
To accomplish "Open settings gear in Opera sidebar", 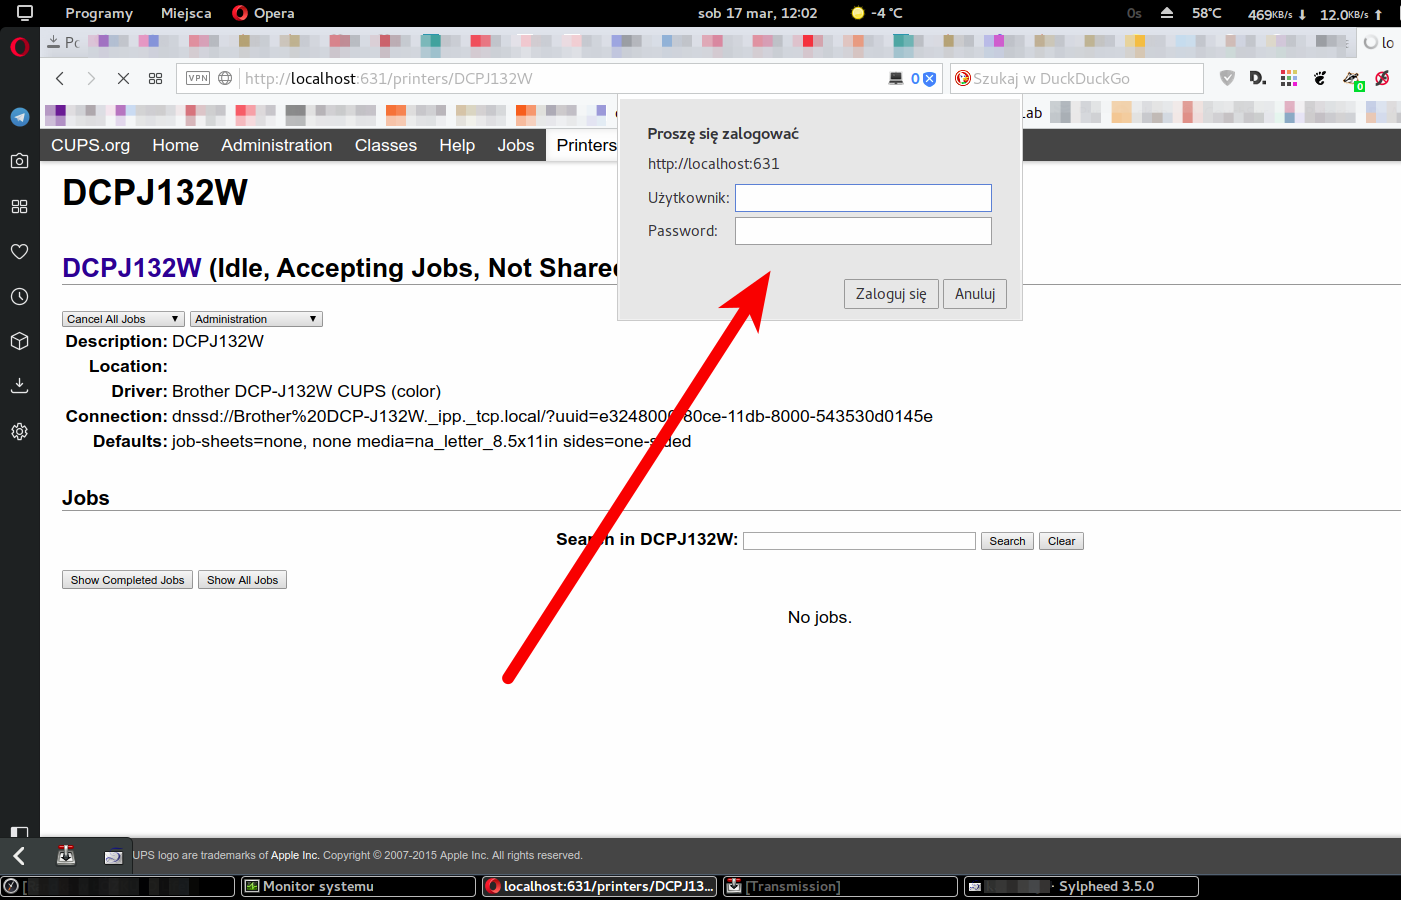I will tap(19, 432).
